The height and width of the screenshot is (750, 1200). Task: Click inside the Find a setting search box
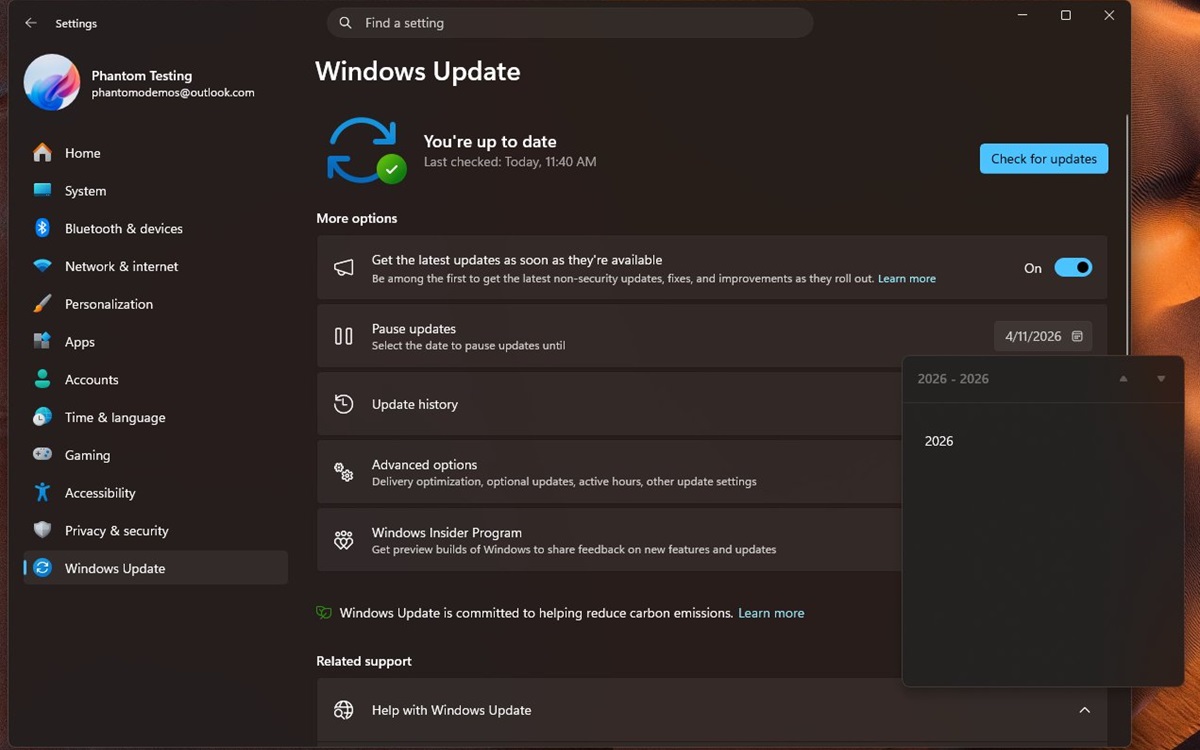click(x=570, y=22)
